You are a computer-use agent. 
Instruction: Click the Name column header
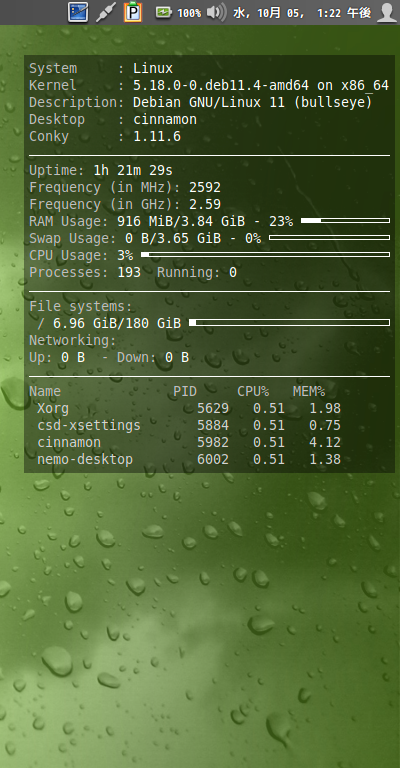[x=45, y=391]
